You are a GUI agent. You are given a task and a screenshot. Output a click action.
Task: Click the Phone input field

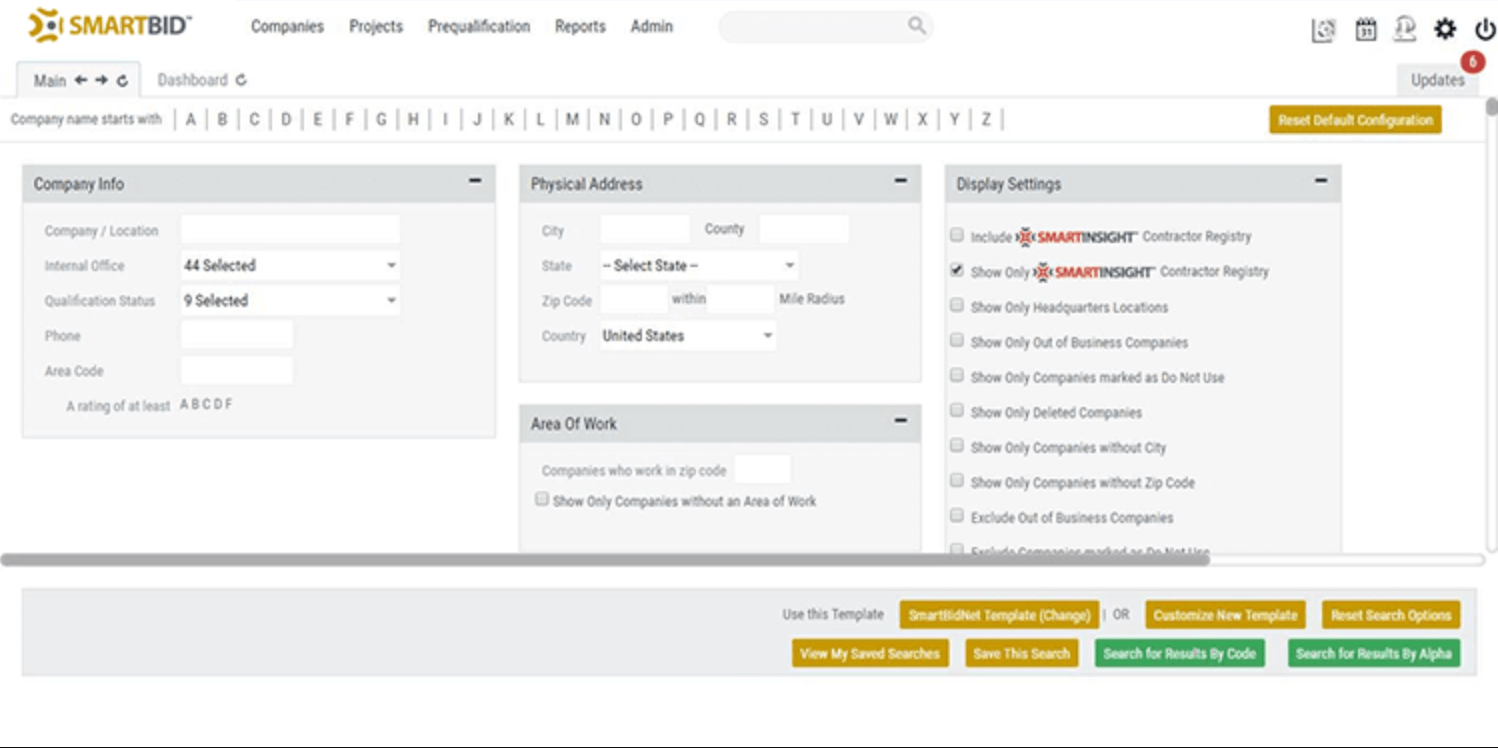236,335
